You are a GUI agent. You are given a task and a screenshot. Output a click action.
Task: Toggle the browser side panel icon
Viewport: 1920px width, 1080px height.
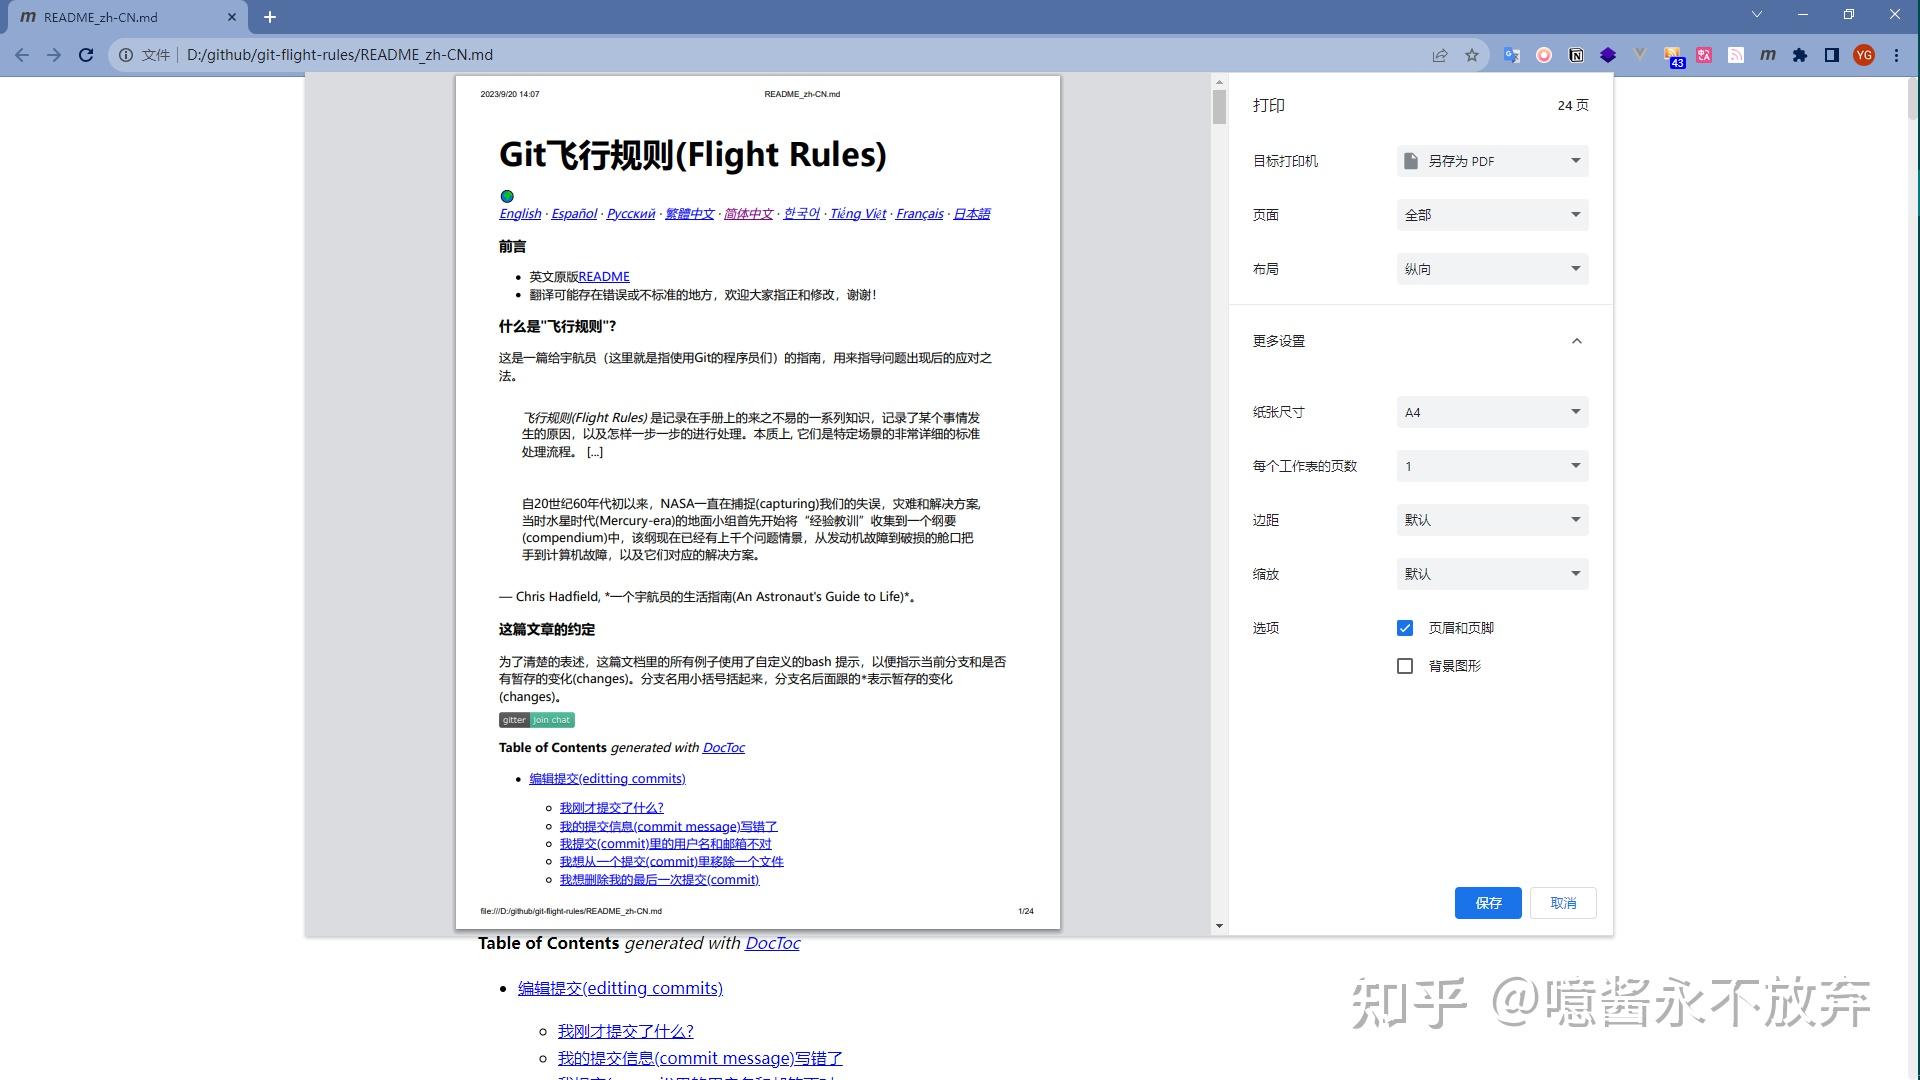click(1832, 55)
